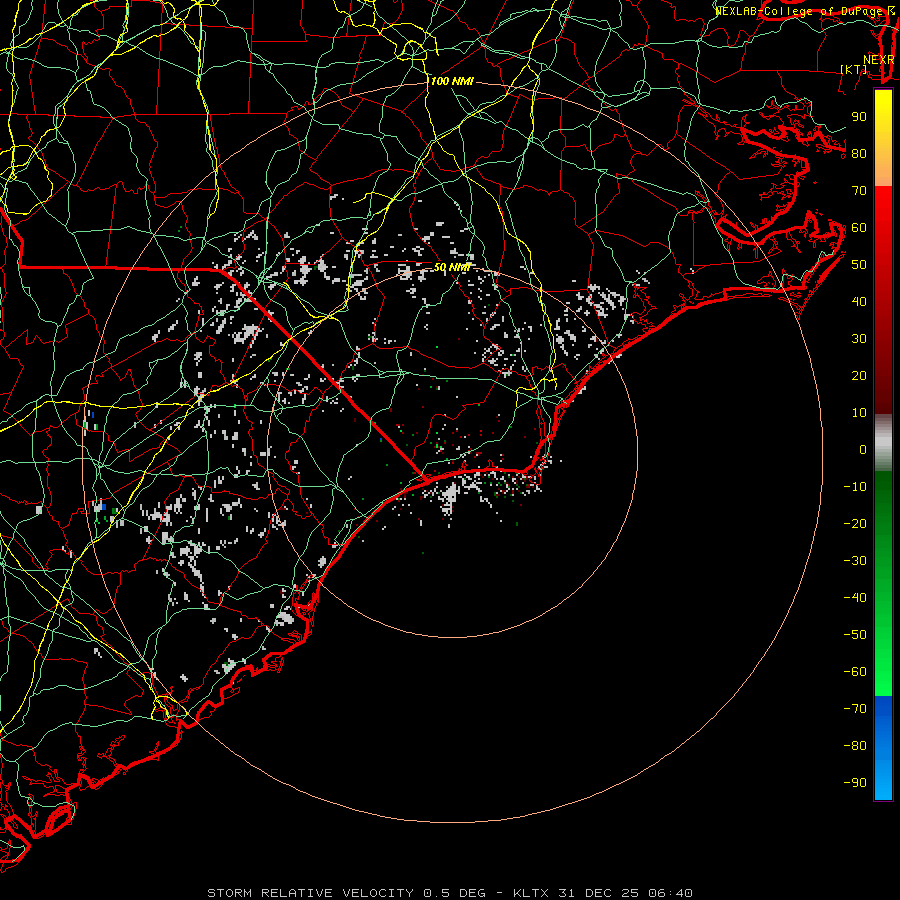The image size is (900, 900).
Task: Click the -30 value on the velocity scale
Action: [x=855, y=561]
